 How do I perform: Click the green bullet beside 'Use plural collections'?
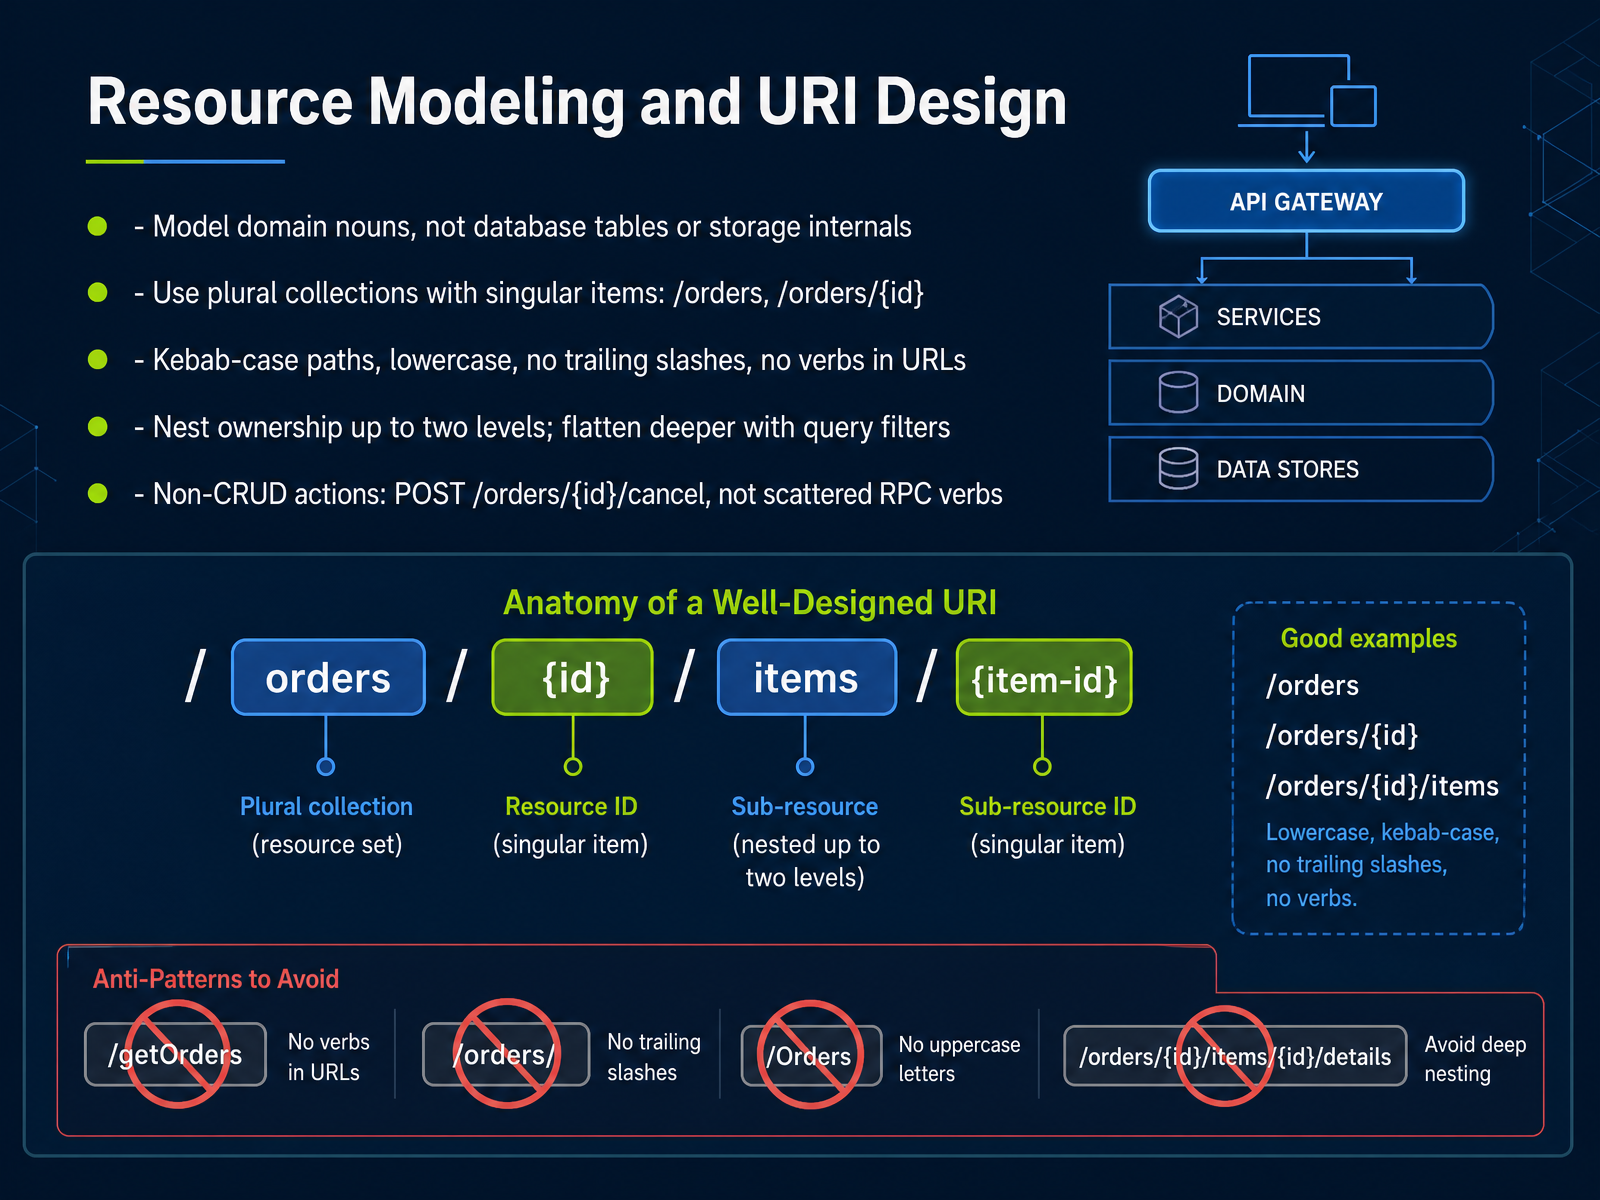click(98, 292)
